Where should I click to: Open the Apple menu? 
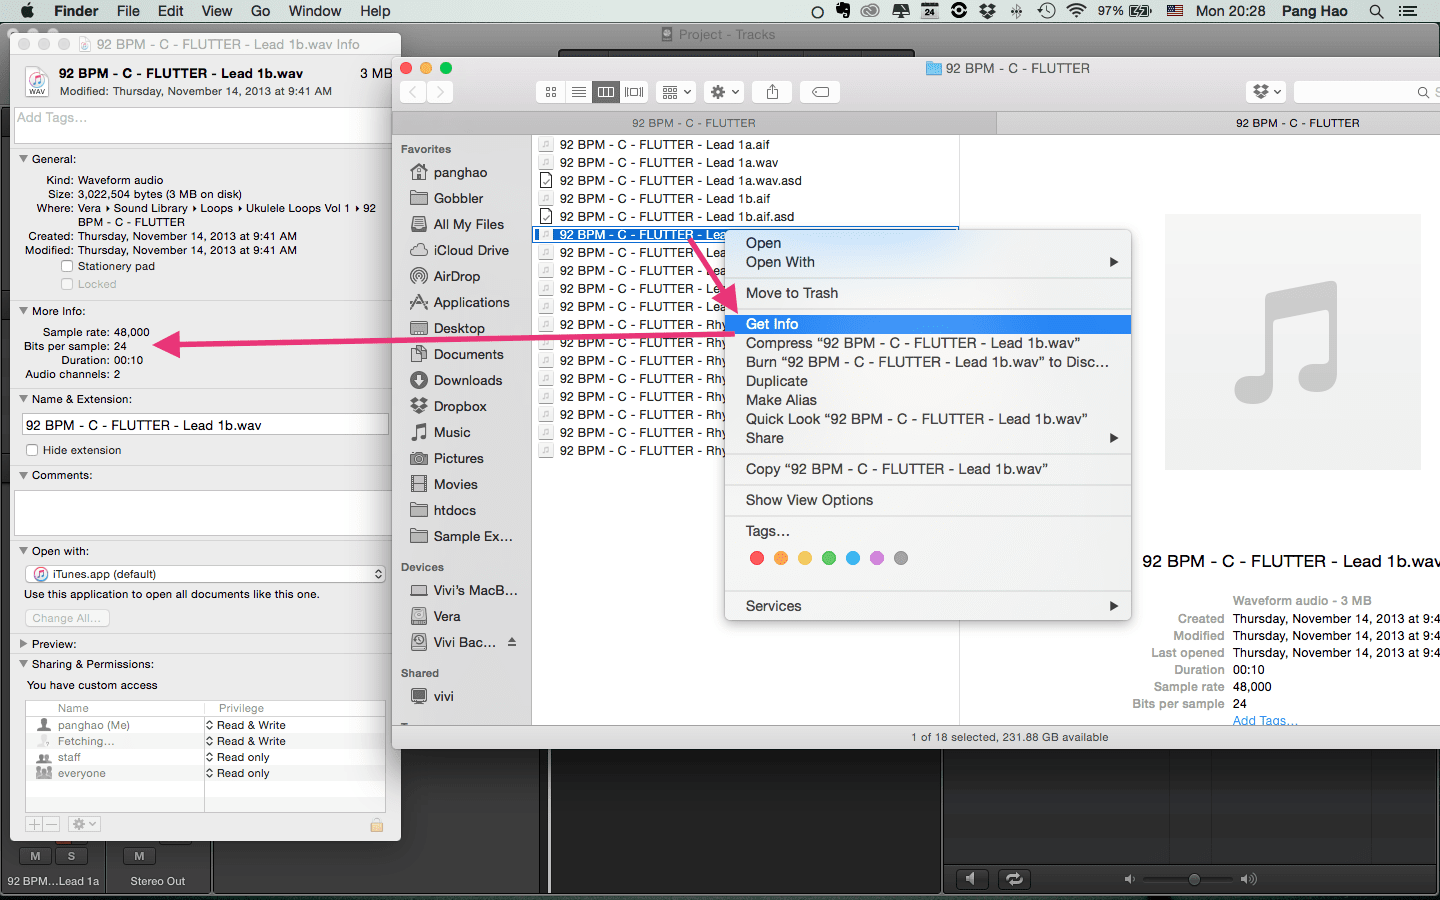[27, 11]
